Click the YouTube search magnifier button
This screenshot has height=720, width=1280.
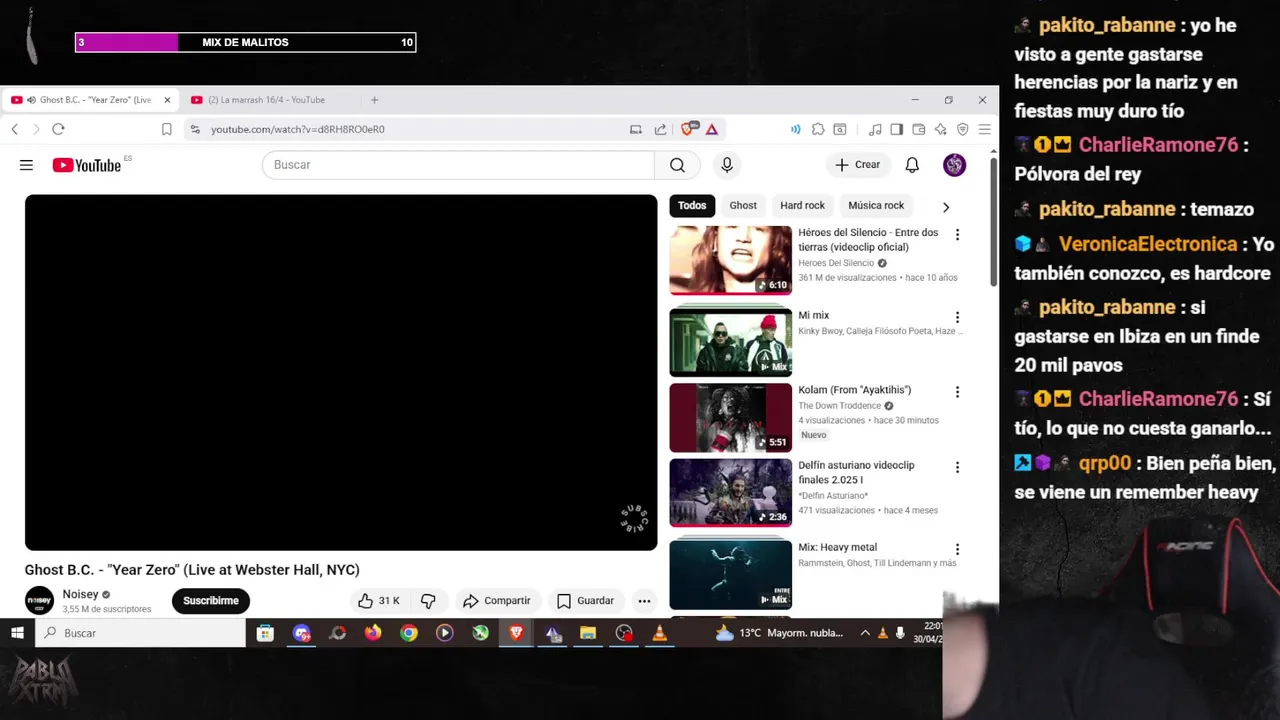point(677,165)
